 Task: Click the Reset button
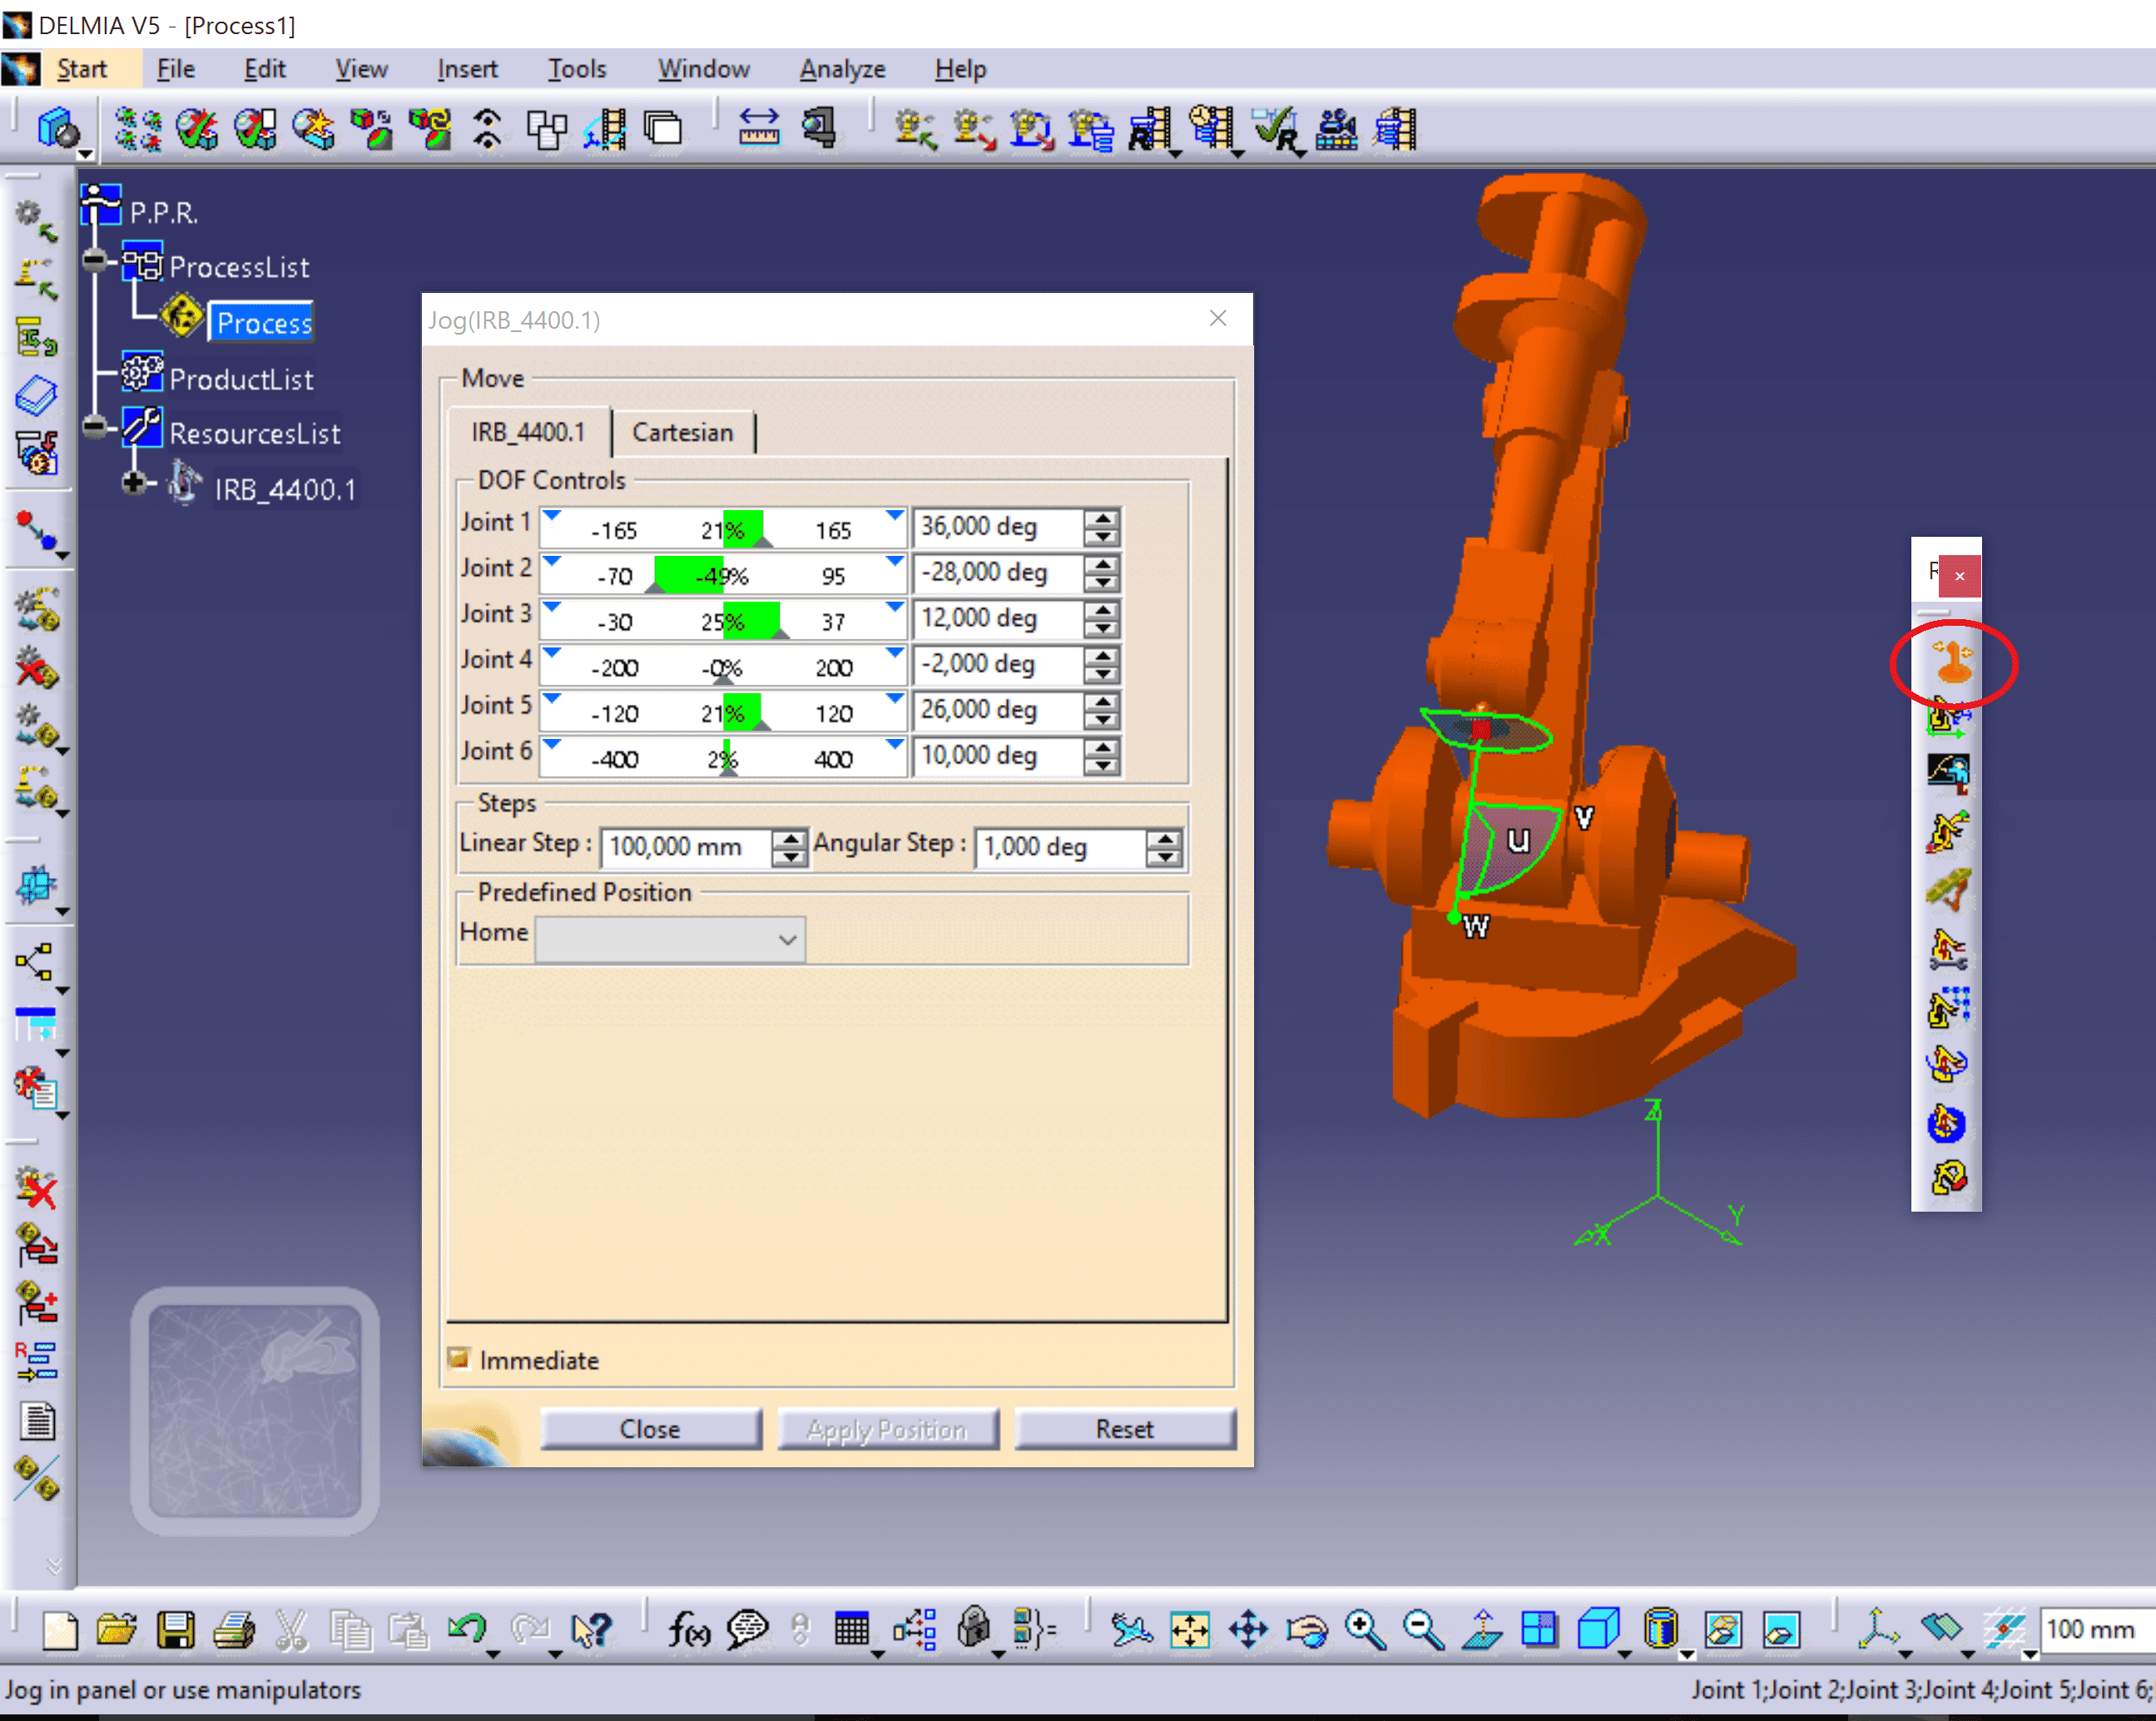1124,1428
